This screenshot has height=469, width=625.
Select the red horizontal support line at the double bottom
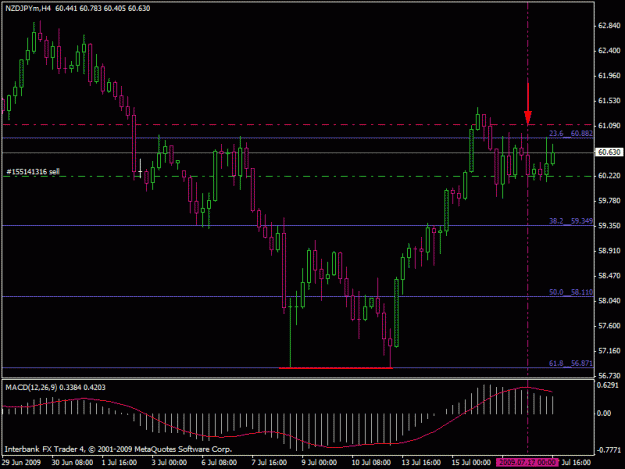[336, 368]
